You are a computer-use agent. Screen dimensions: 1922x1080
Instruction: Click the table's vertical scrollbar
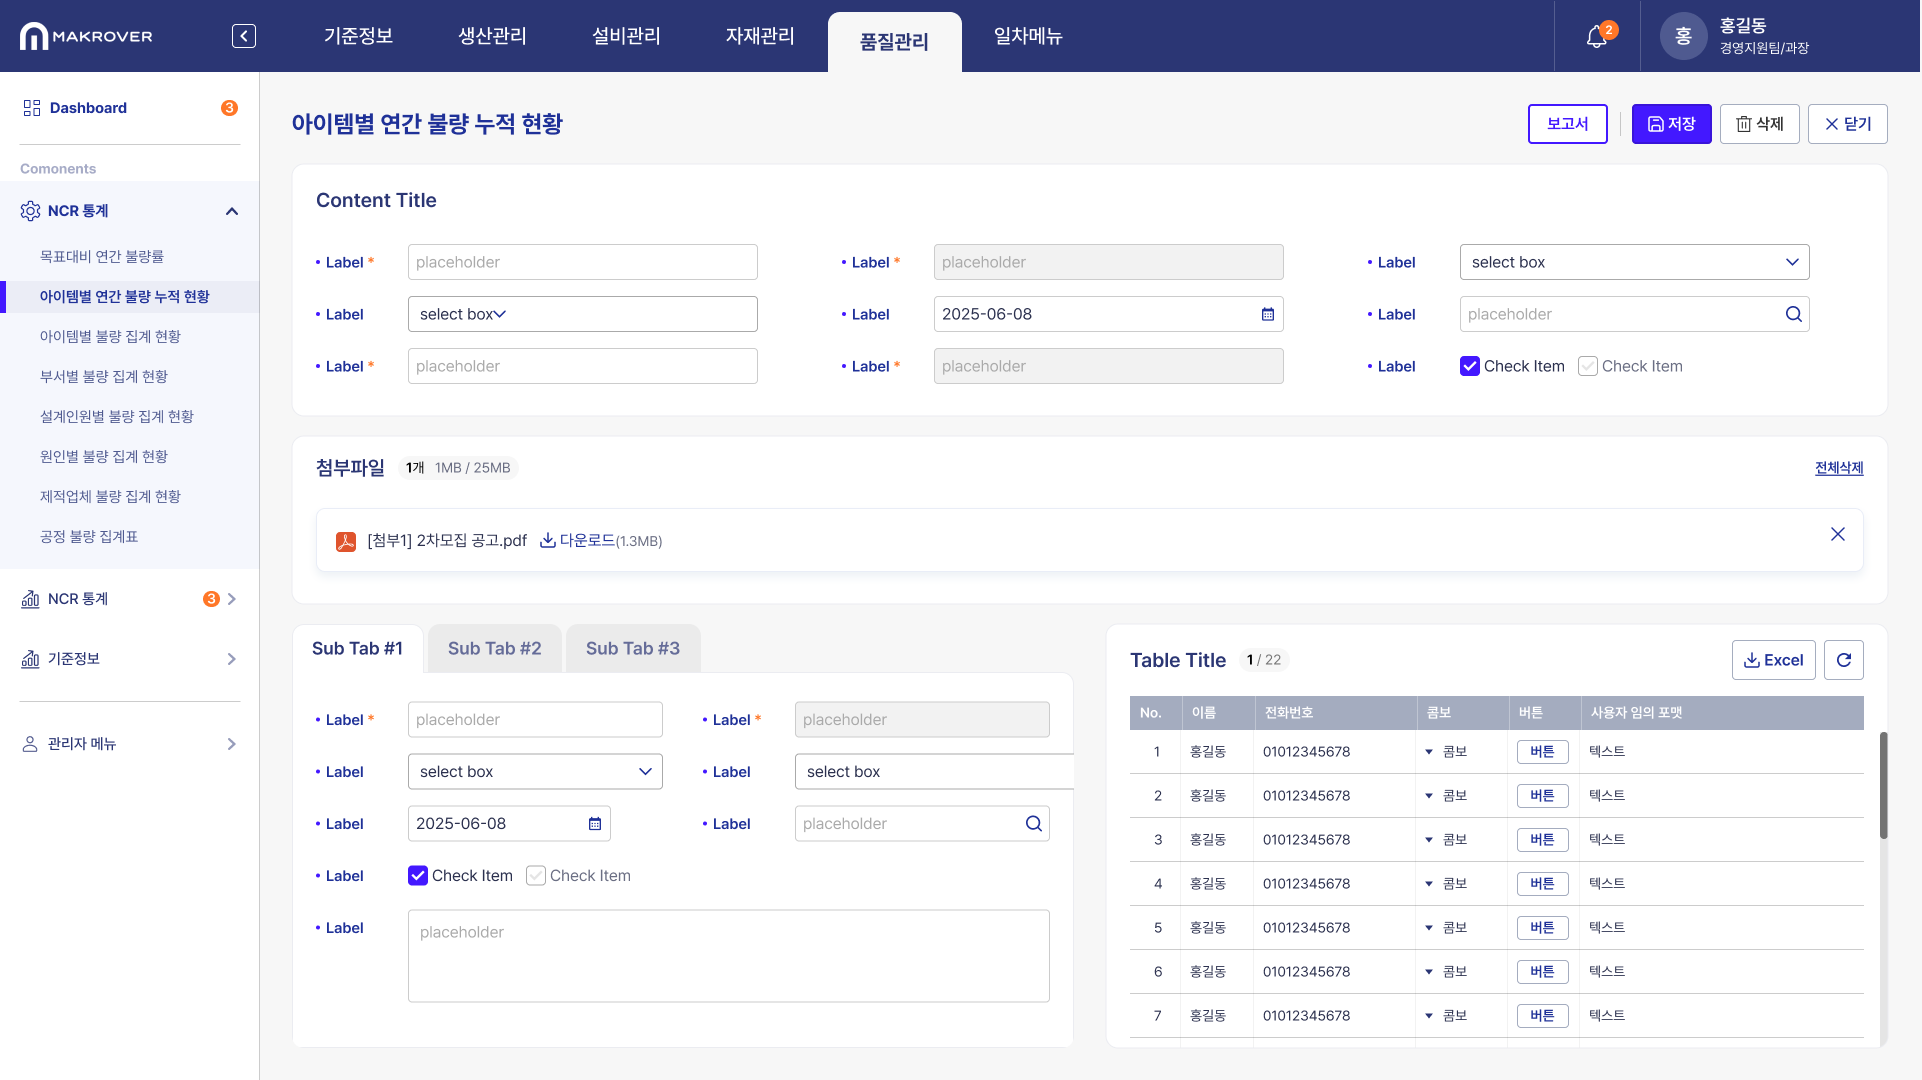point(1883,785)
